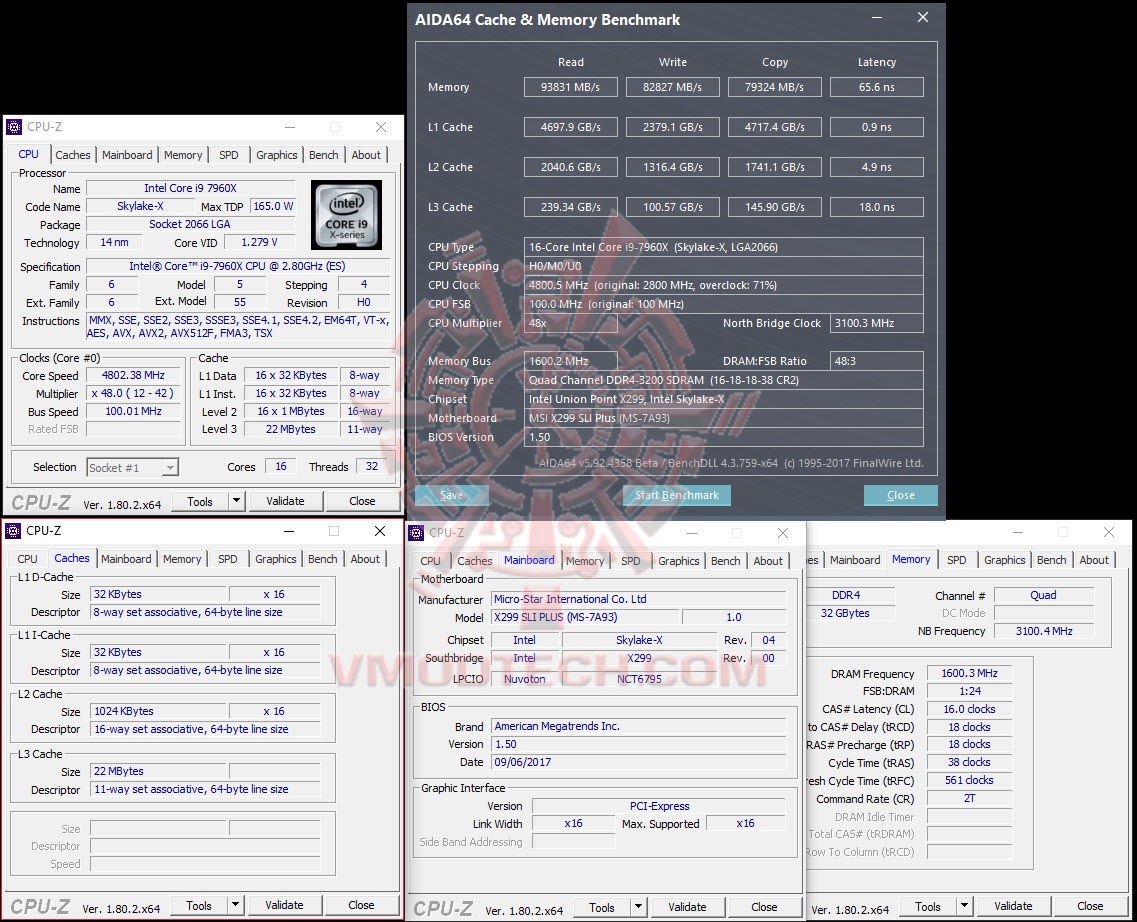Switch to the About tab in the Memory window
Viewport: 1137px width, 922px height.
pos(1093,560)
